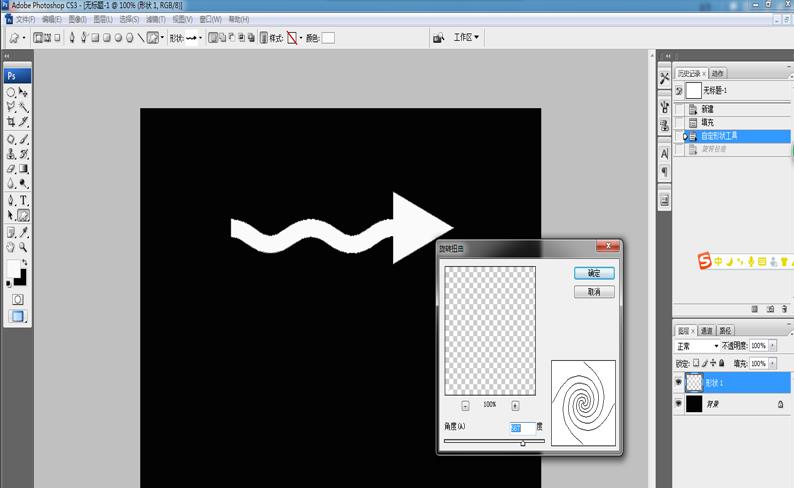This screenshot has width=794, height=488.
Task: Open foreground color swatch in toolbox
Action: tap(13, 268)
